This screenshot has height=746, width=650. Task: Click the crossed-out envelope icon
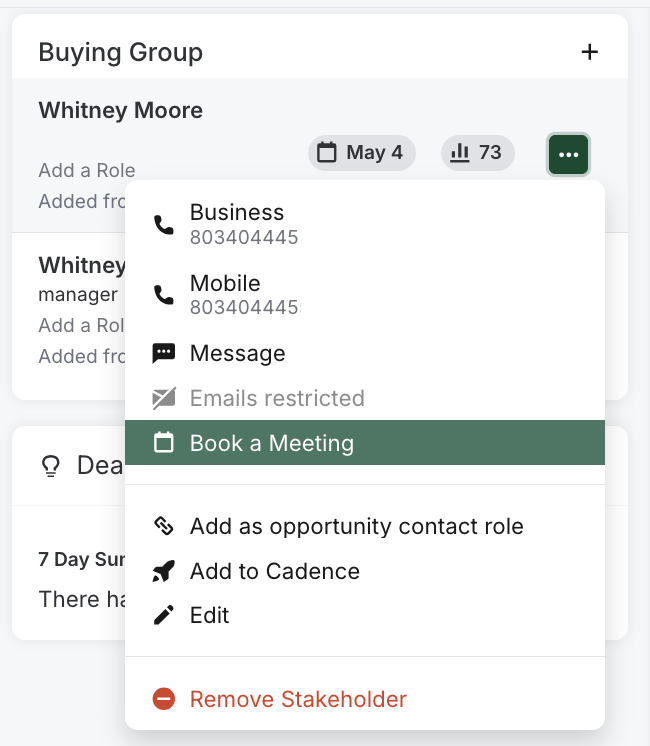(164, 398)
